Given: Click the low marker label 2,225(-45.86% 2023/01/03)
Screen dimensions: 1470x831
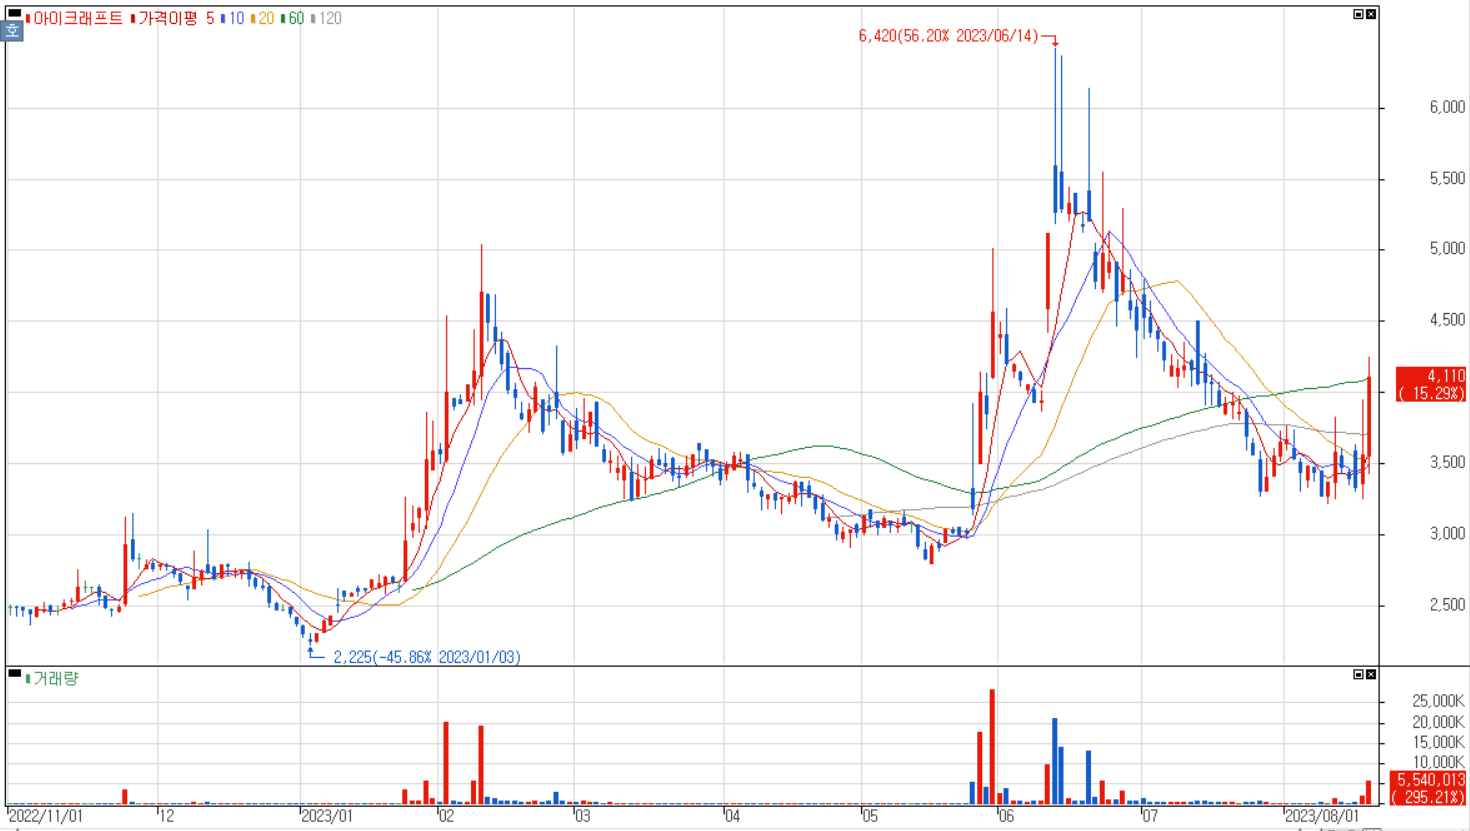Looking at the screenshot, I should 427,657.
